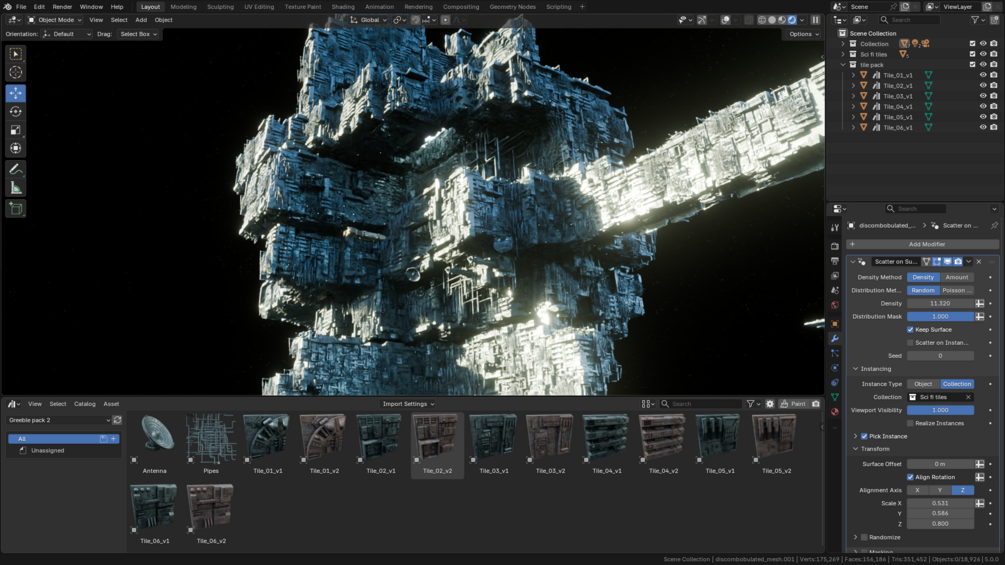Enable the Realize Instances checkbox
The width and height of the screenshot is (1005, 565).
point(910,423)
